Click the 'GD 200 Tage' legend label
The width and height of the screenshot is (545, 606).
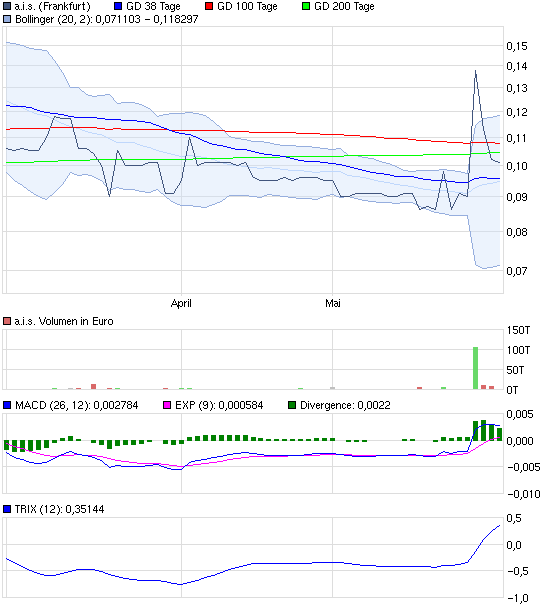[x=344, y=7]
